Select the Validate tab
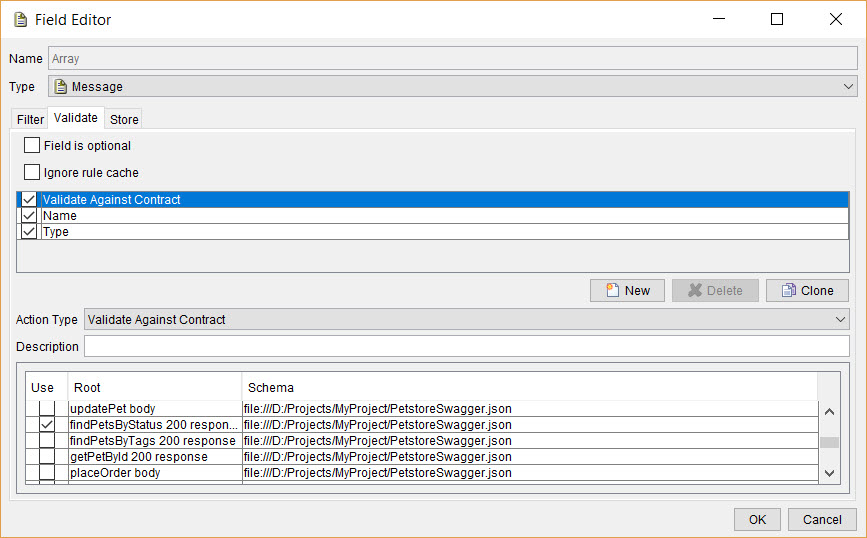 76,118
